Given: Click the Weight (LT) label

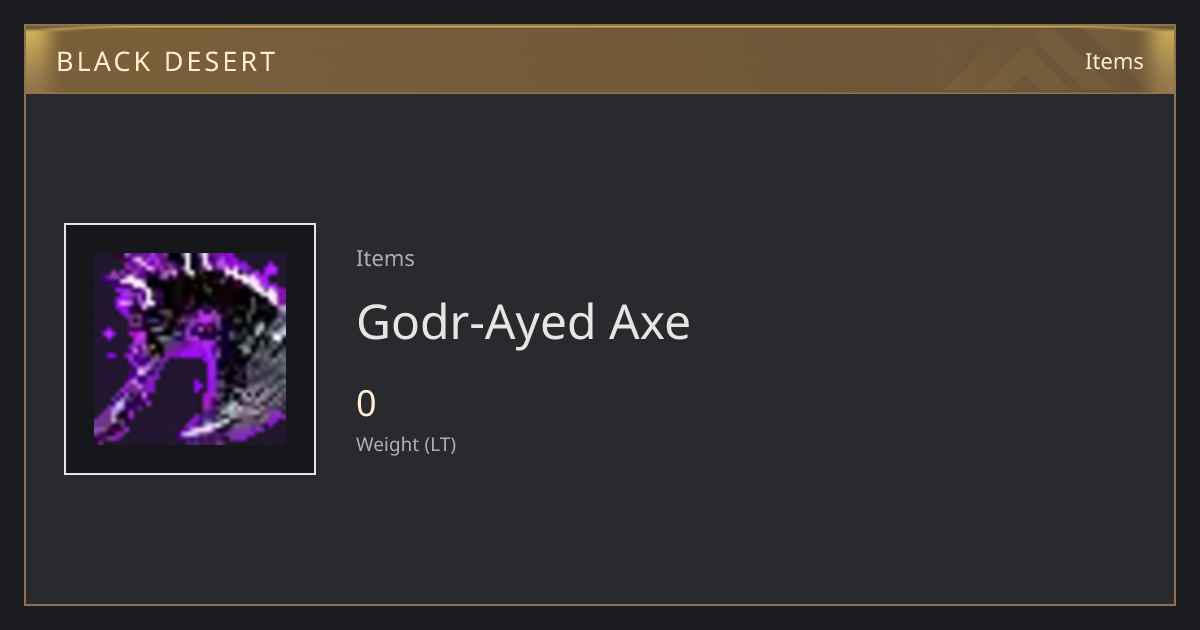Looking at the screenshot, I should point(406,444).
